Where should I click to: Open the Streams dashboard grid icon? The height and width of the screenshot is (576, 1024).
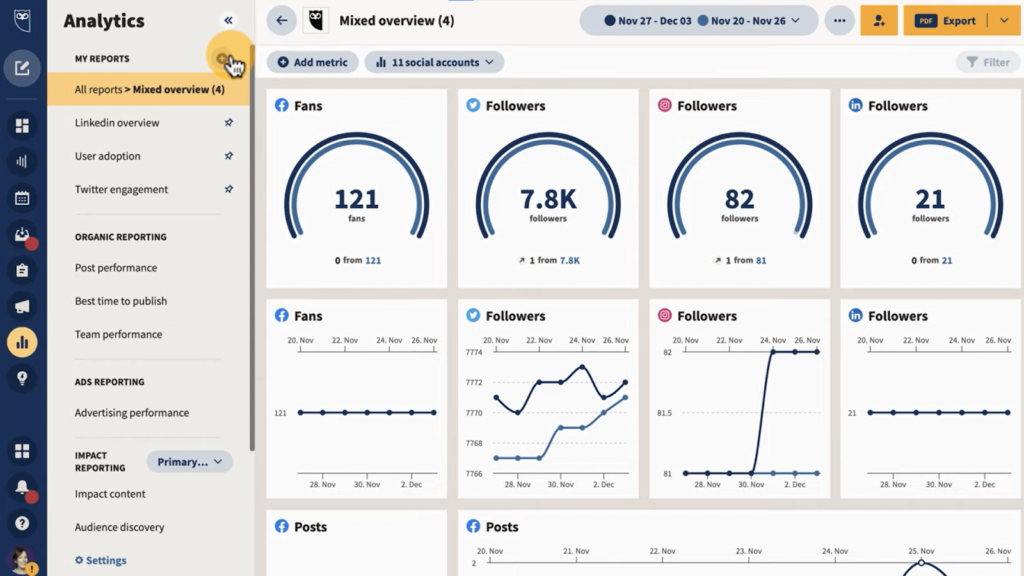pyautogui.click(x=22, y=125)
